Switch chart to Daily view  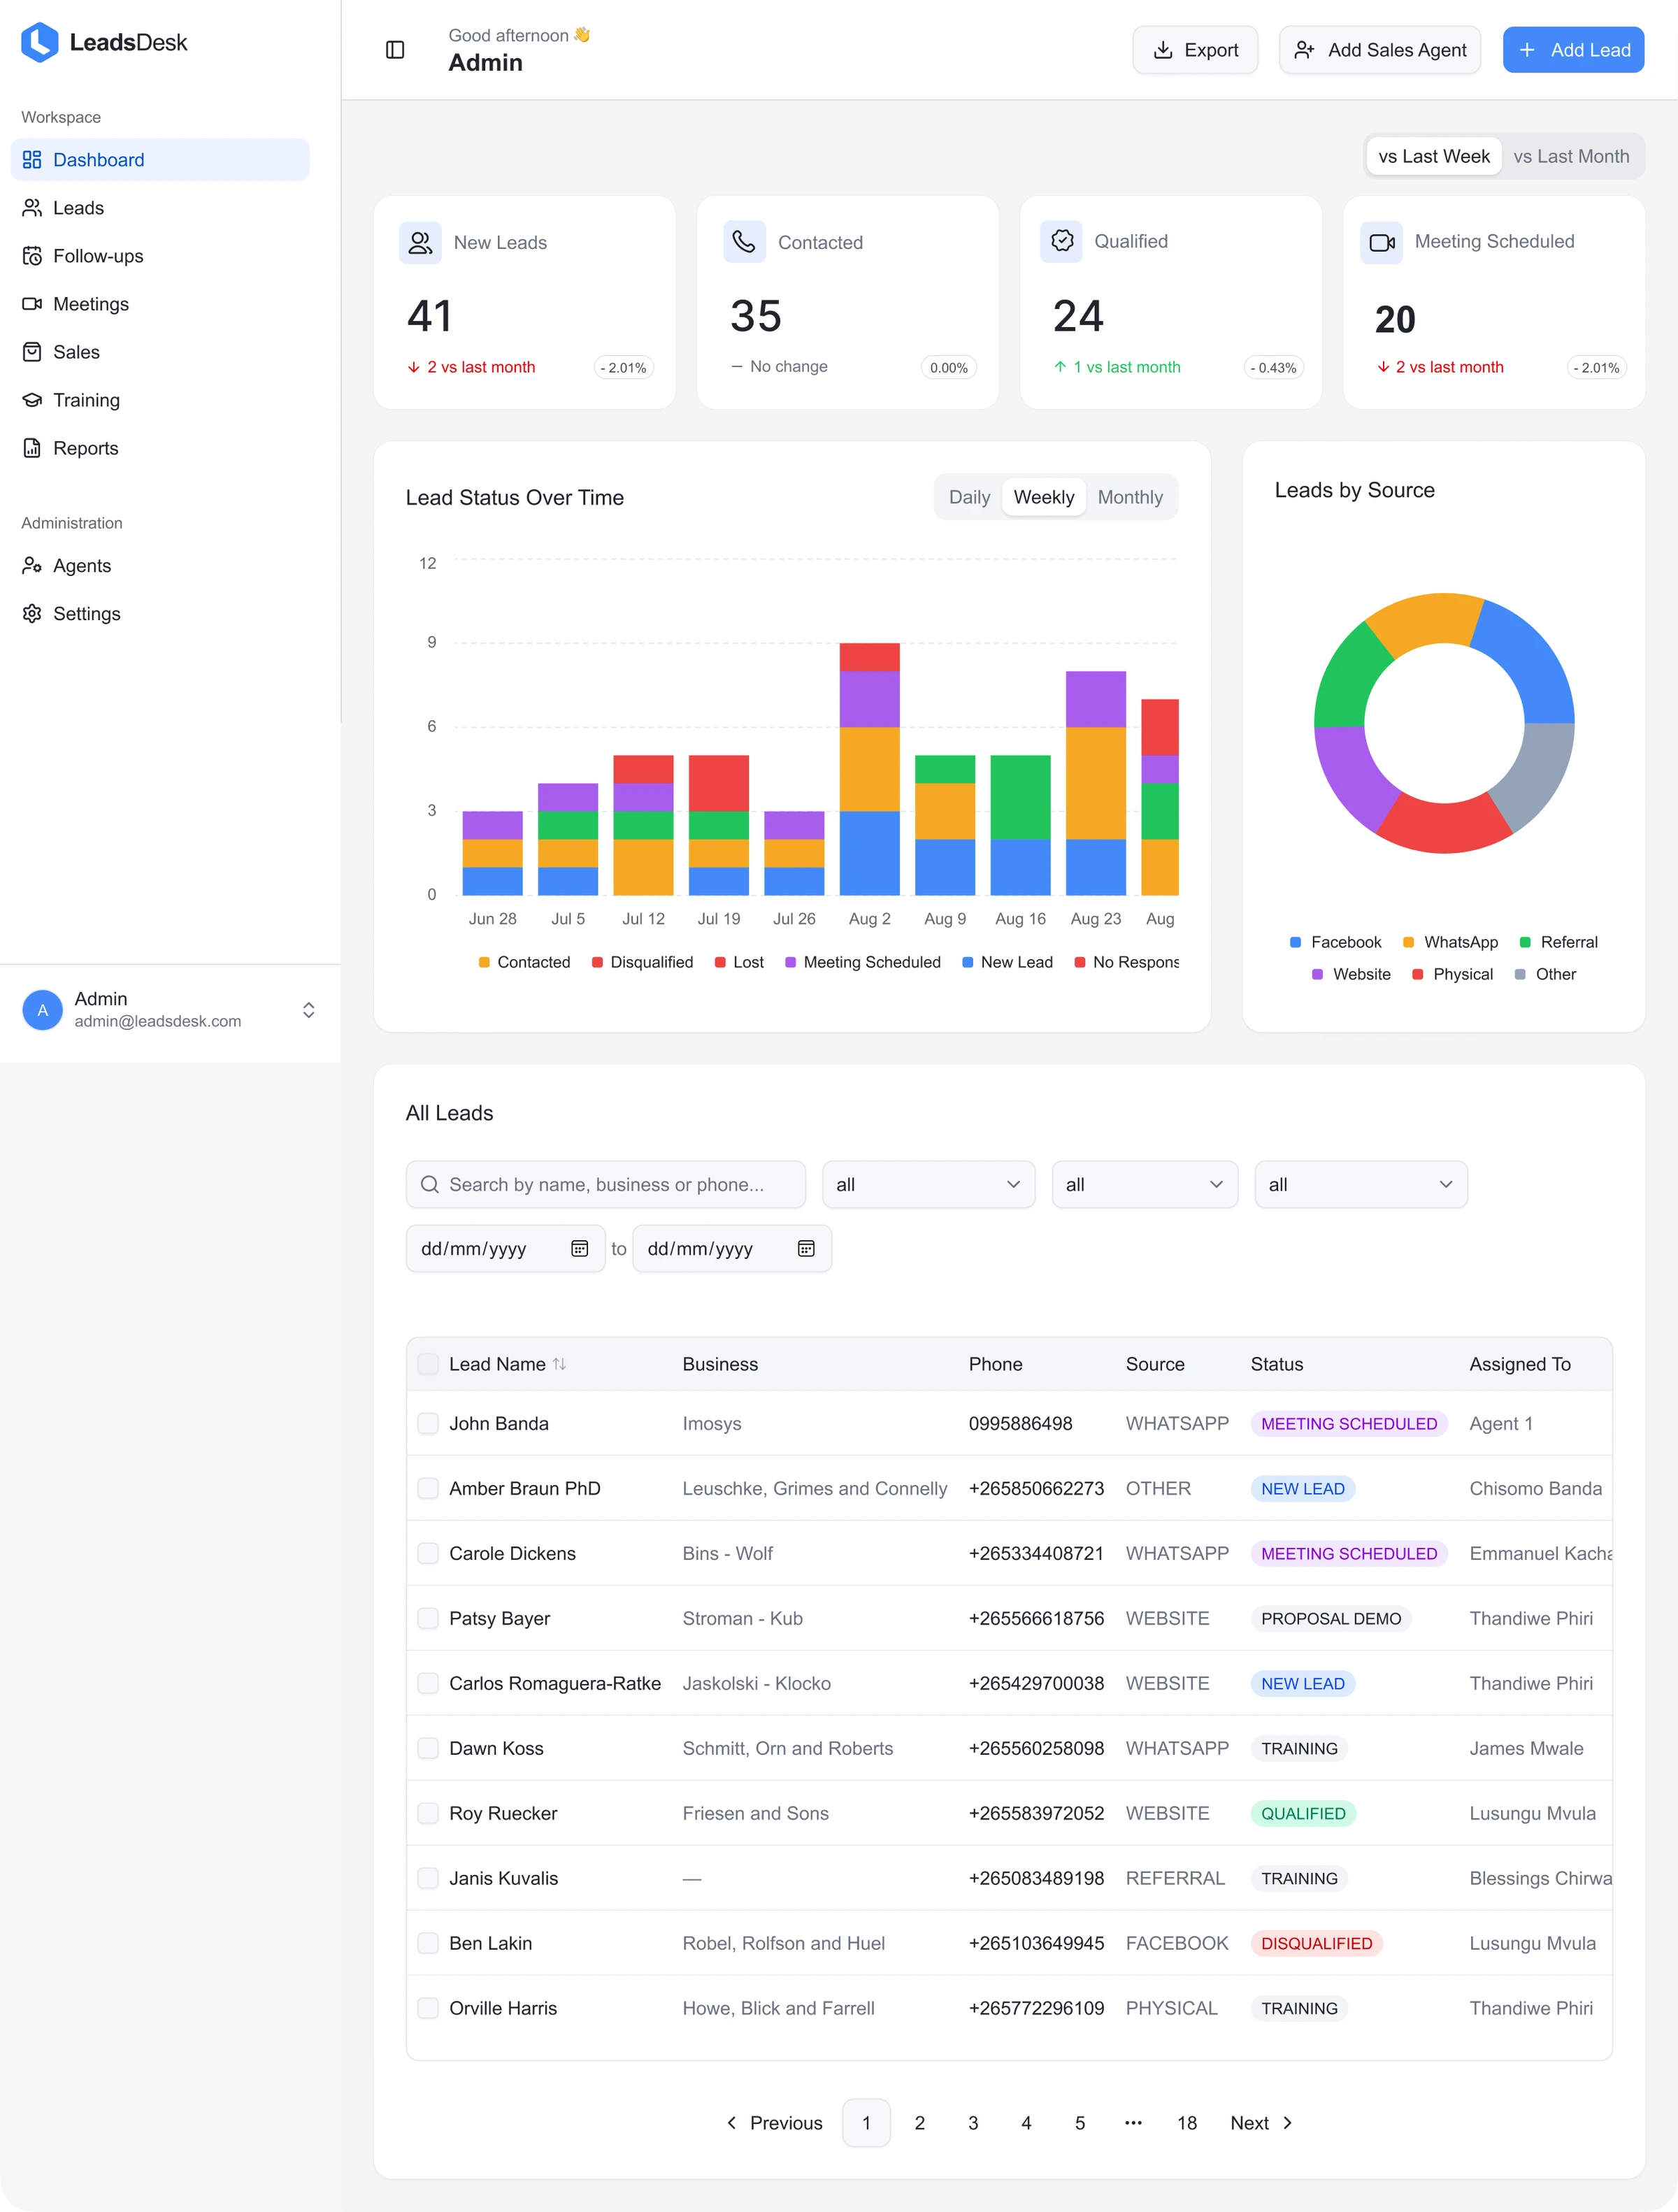tap(969, 498)
